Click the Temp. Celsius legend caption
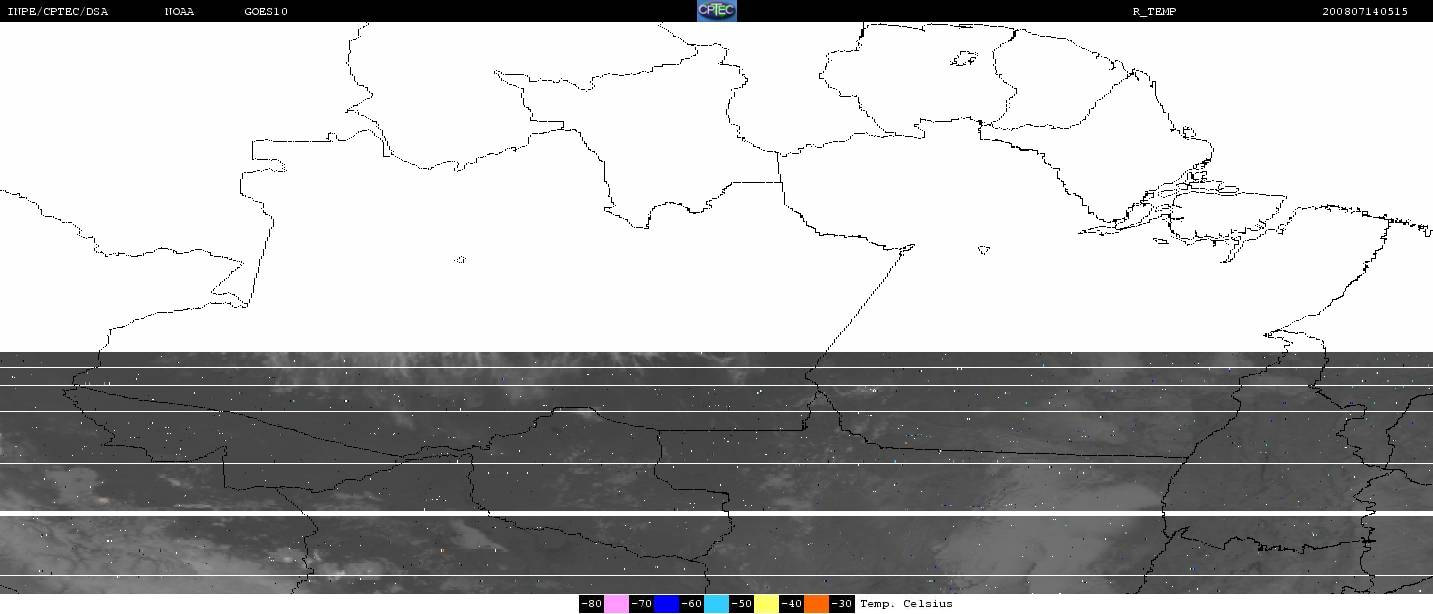The width and height of the screenshot is (1433, 614). pyautogui.click(x=906, y=604)
